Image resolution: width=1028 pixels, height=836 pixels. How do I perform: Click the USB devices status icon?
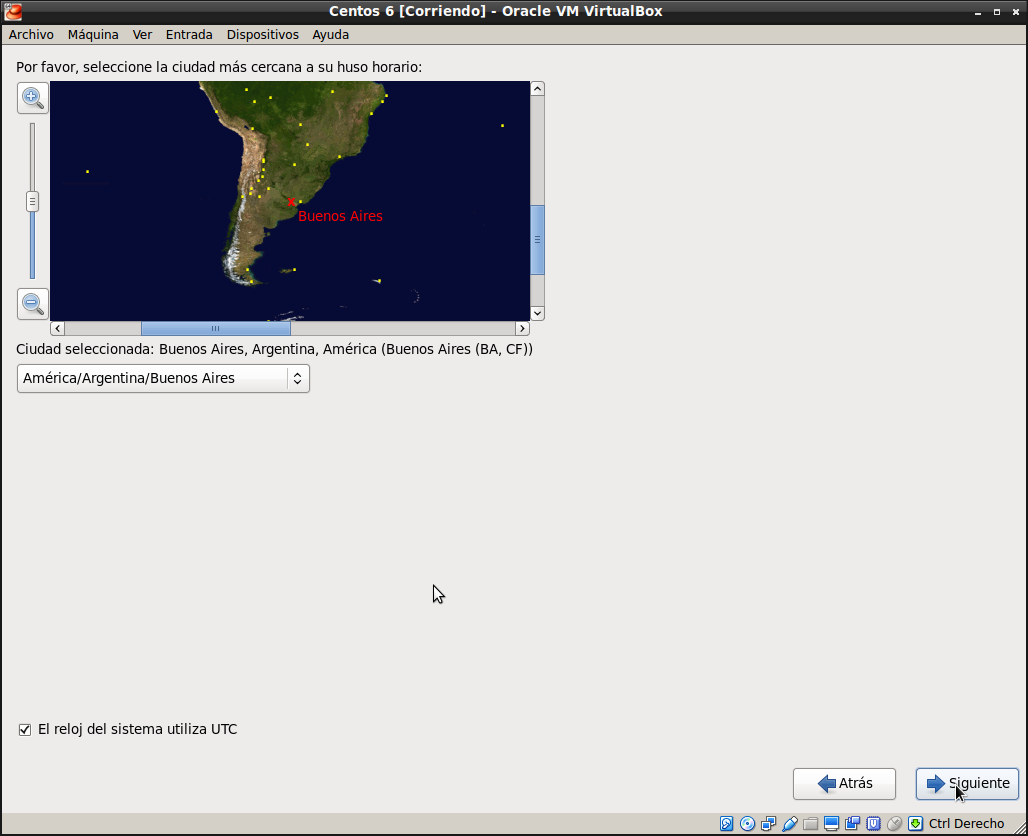(790, 824)
